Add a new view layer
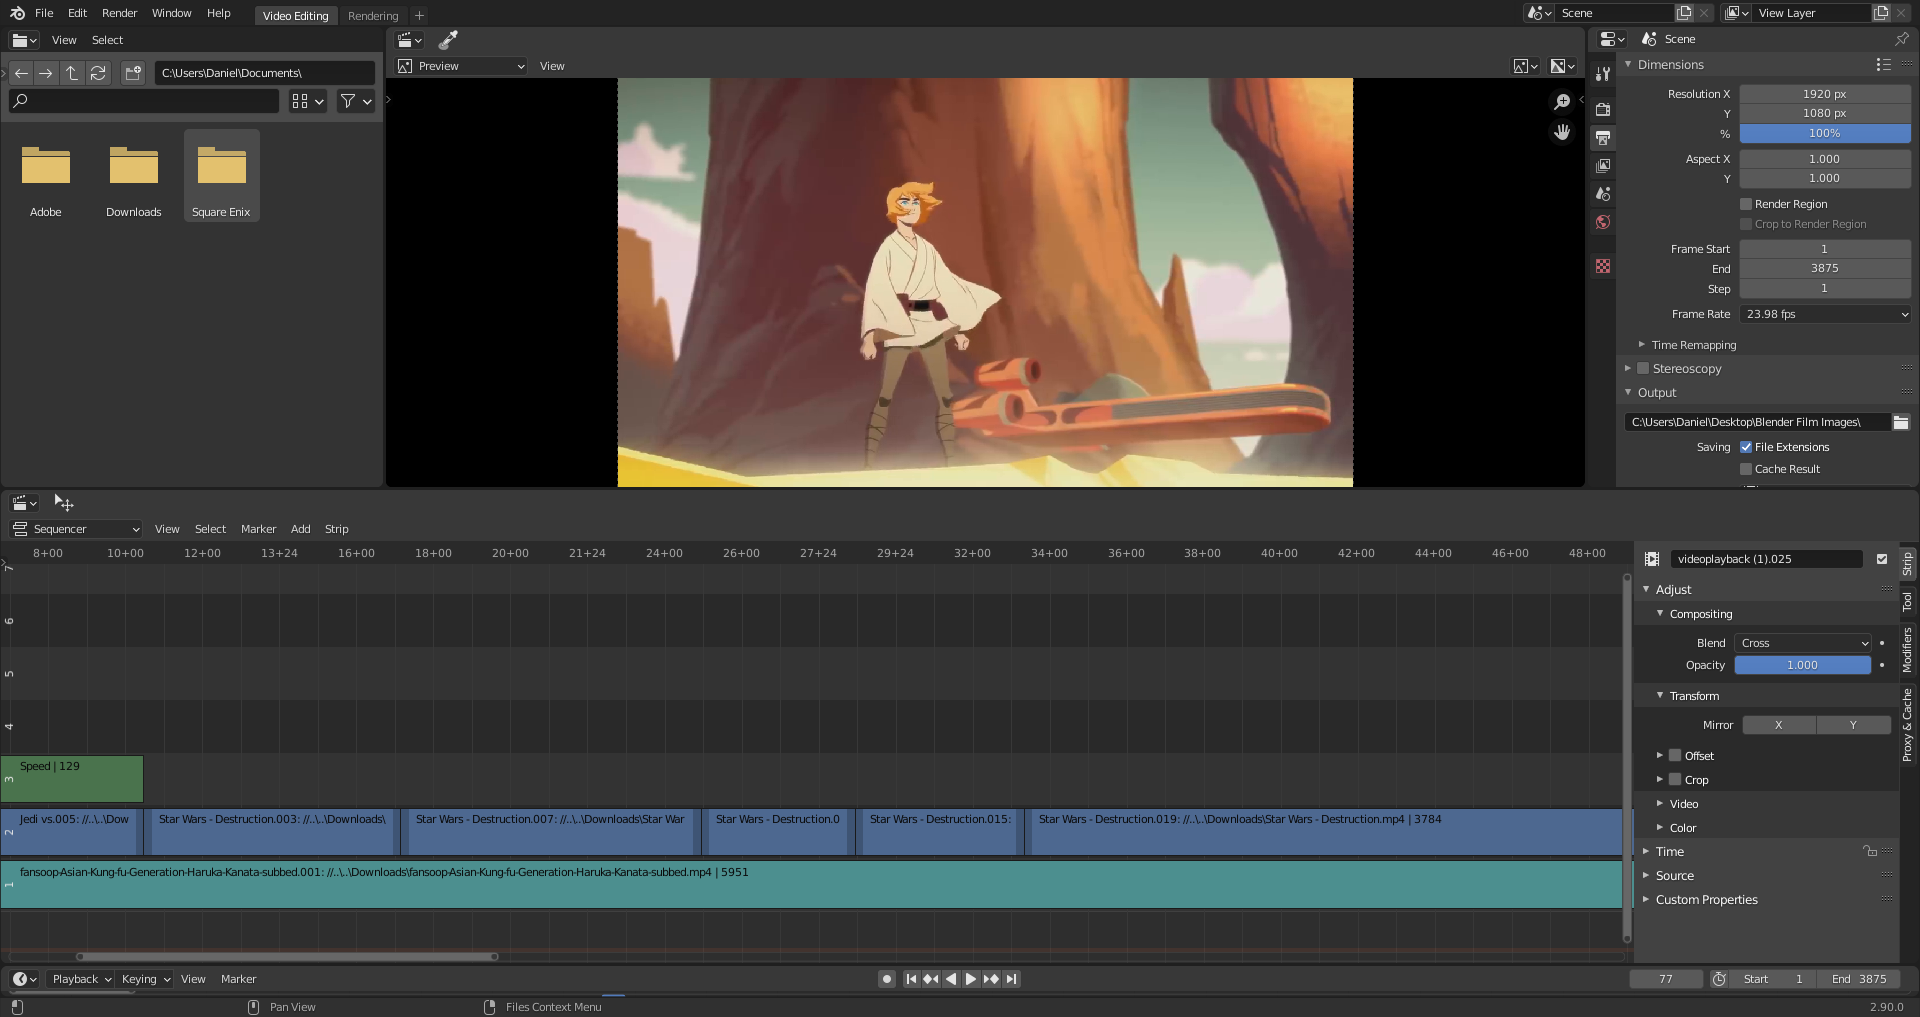This screenshot has height=1017, width=1920. point(1881,13)
